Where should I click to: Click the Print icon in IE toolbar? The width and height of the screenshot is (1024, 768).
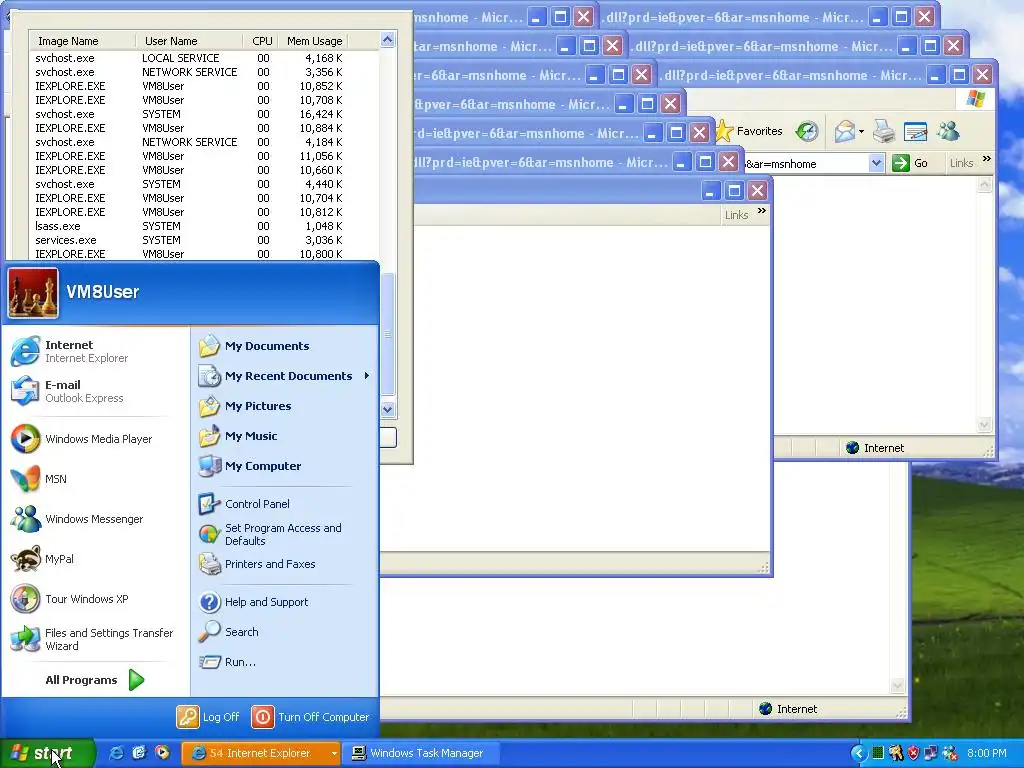pos(884,131)
